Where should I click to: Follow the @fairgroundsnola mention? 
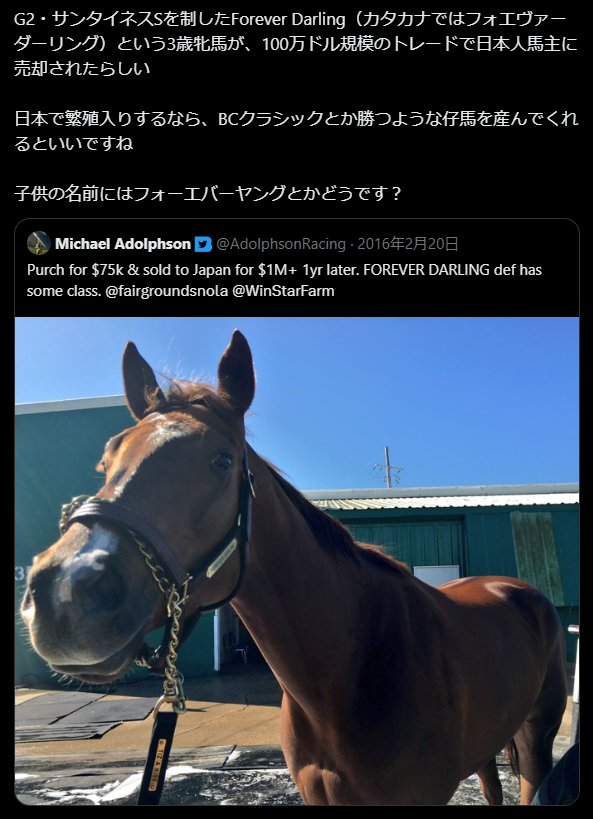(167, 291)
